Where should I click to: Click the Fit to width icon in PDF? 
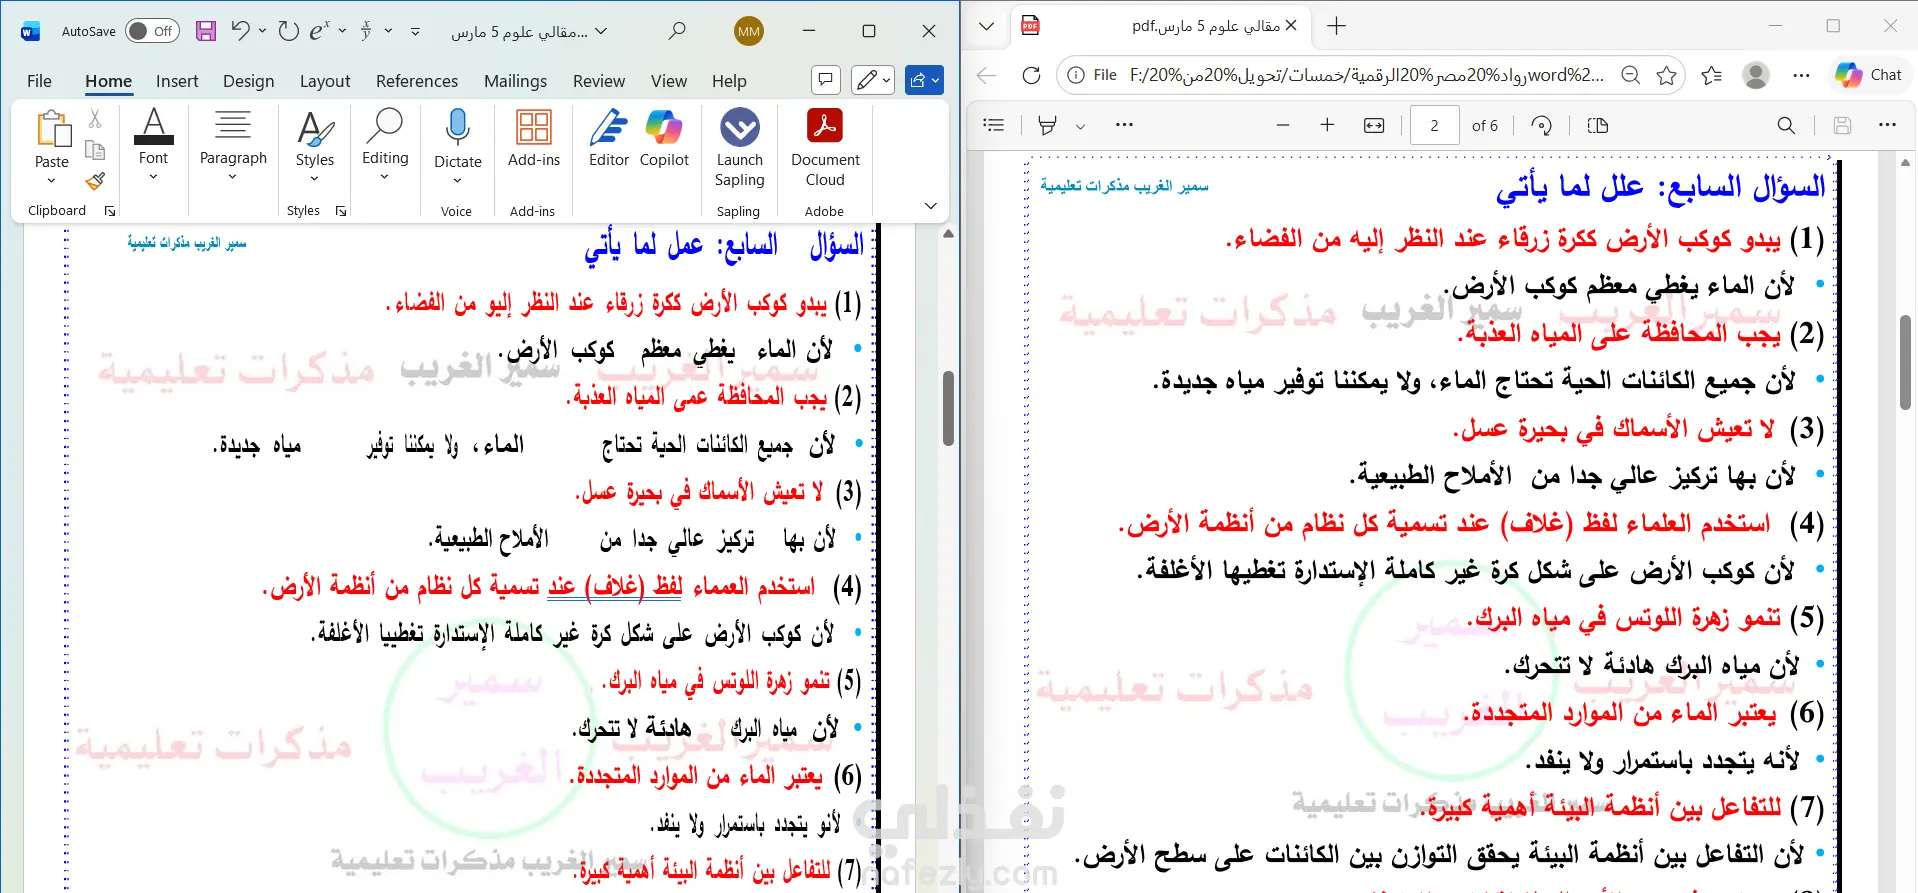(1374, 125)
